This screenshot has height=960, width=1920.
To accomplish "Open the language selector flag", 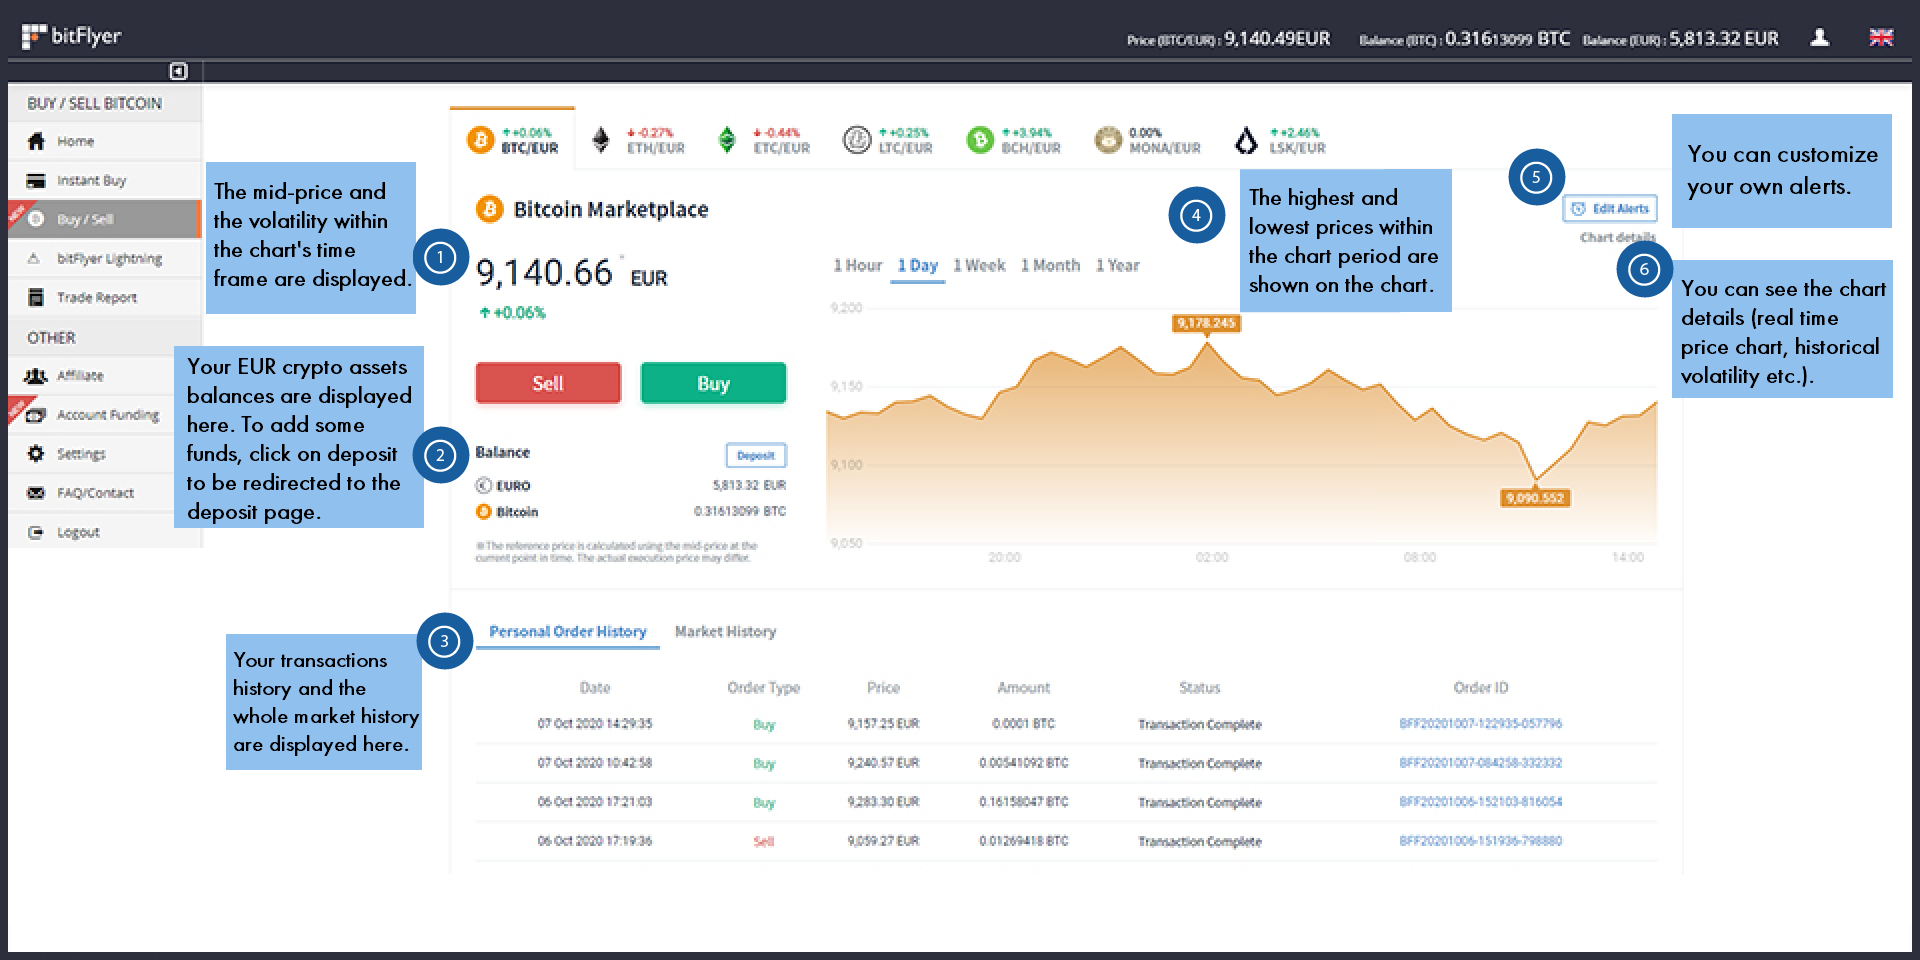I will [x=1881, y=36].
